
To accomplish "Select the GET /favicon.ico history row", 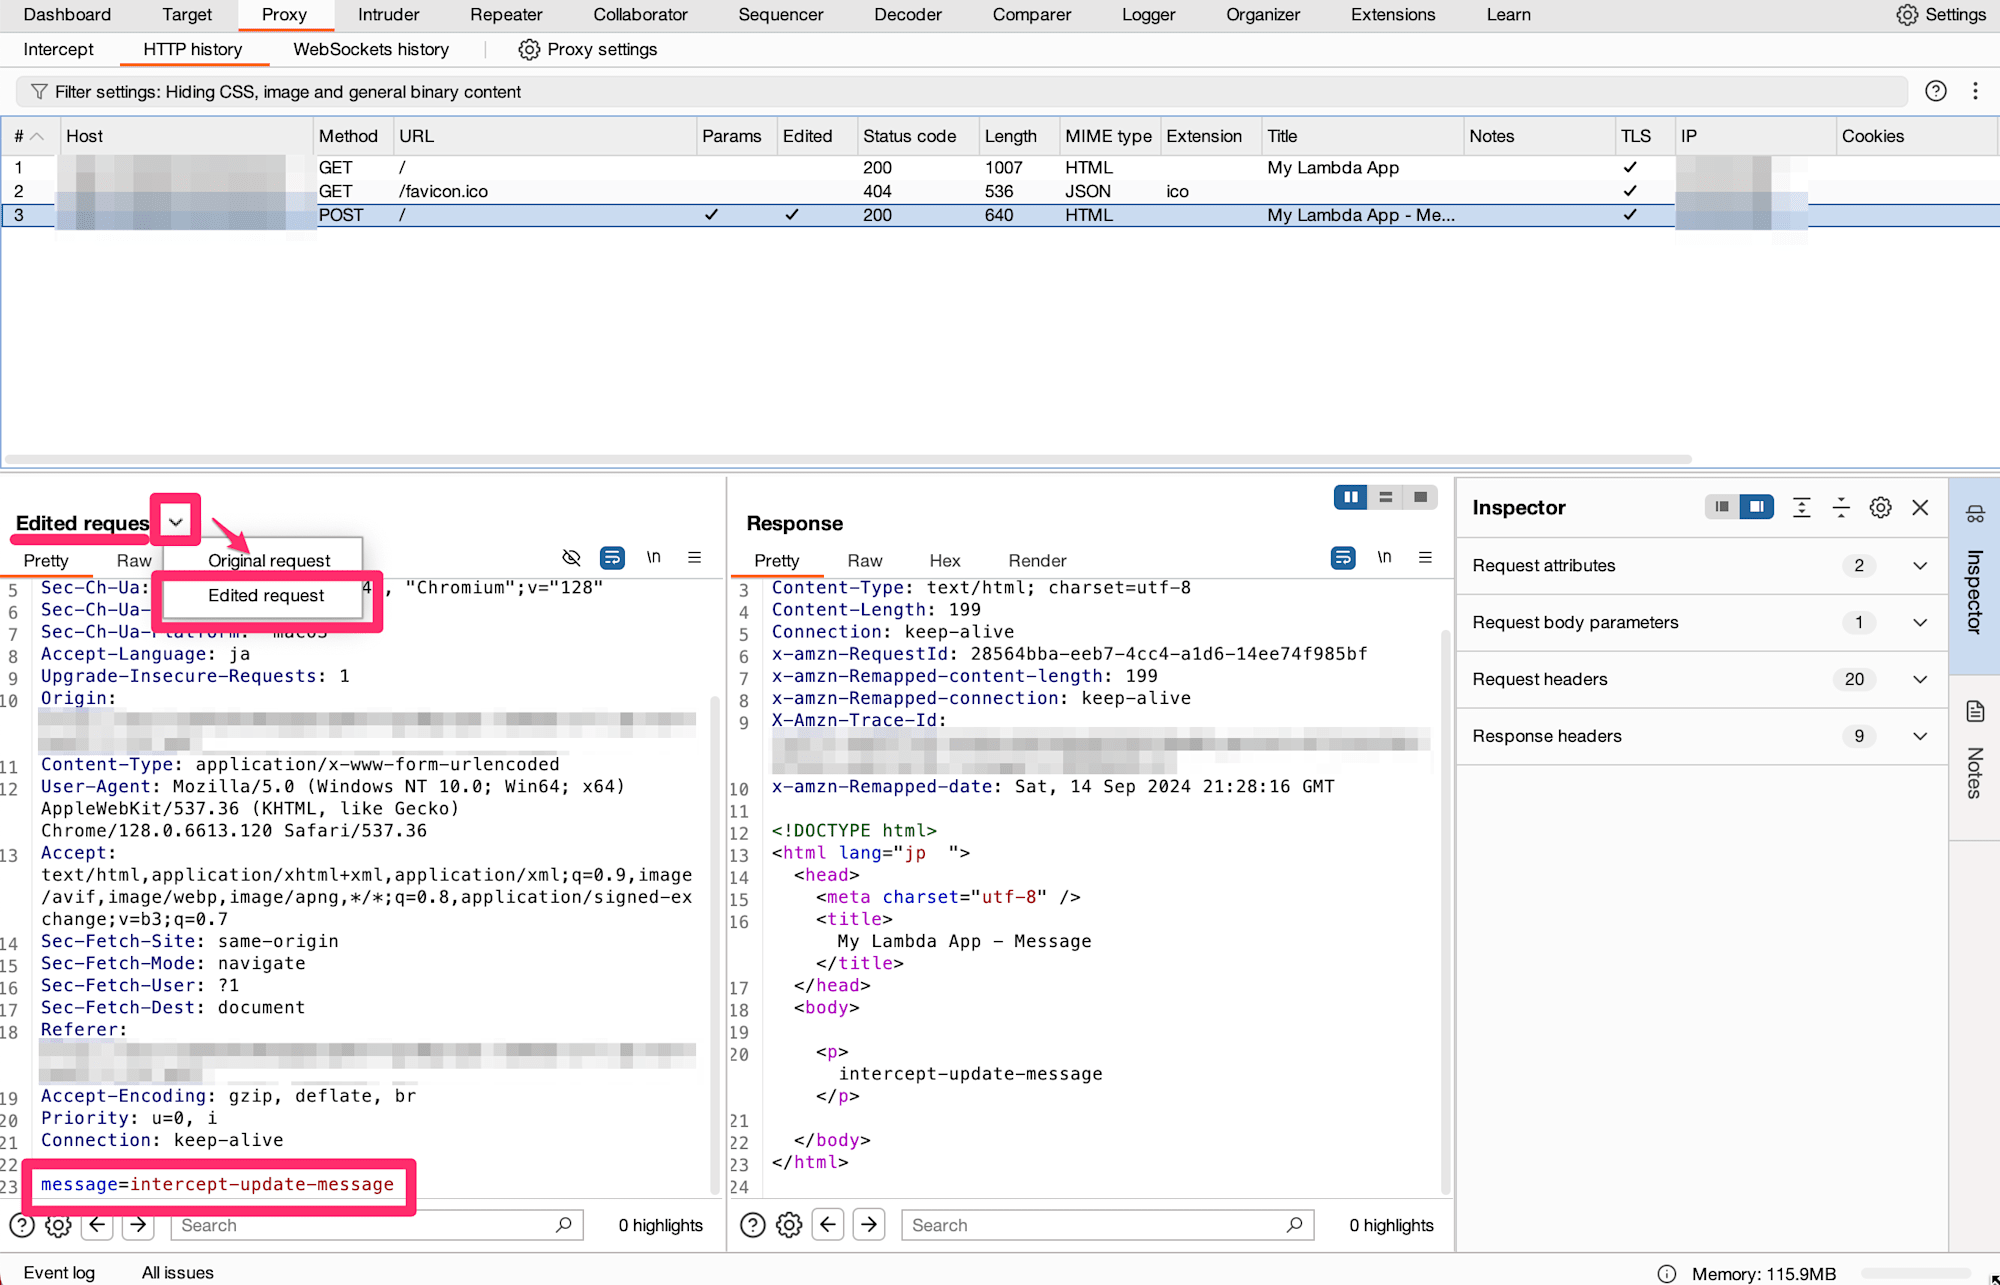I will tap(1000, 191).
